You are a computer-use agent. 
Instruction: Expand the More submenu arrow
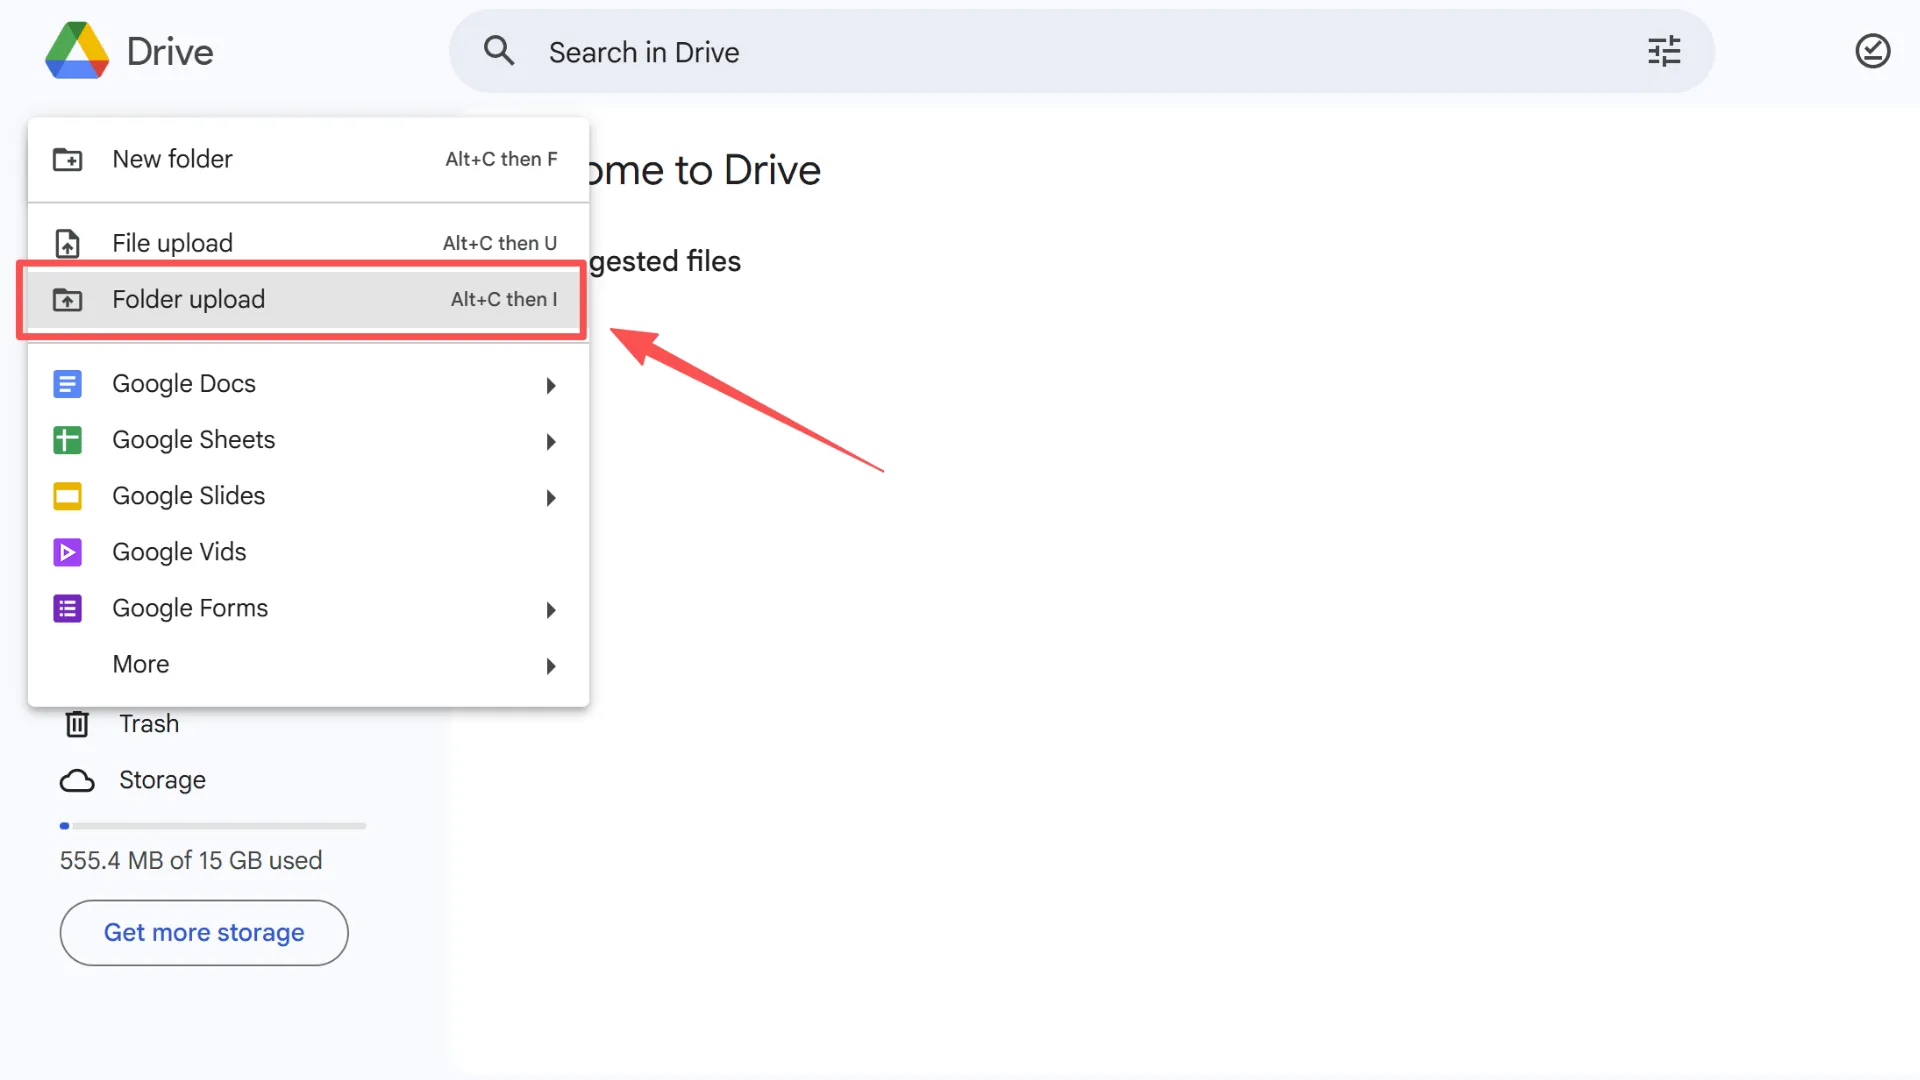point(551,665)
